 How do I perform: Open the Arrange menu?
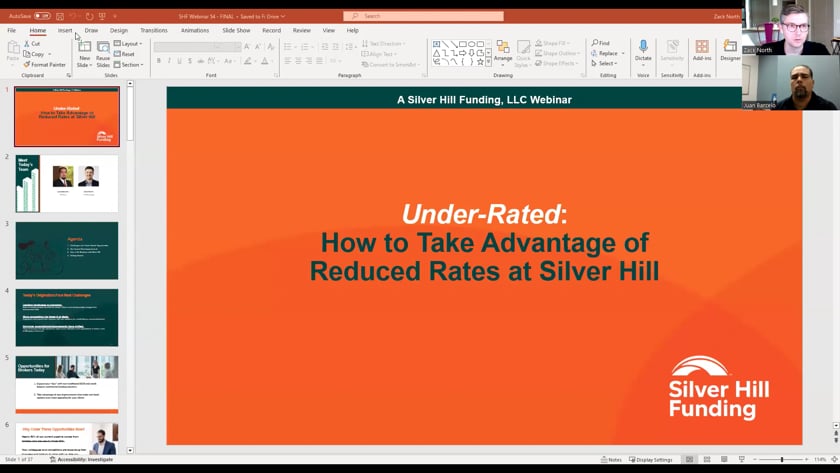(x=502, y=51)
